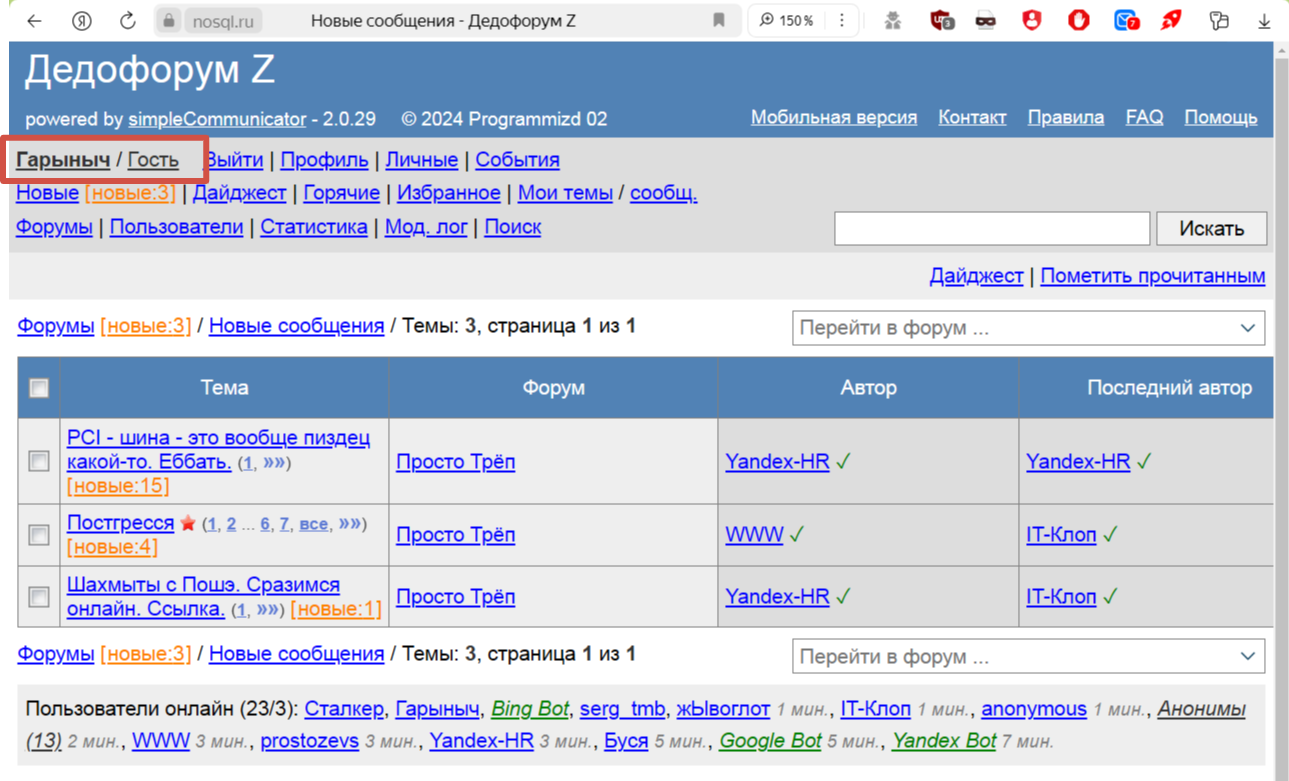Open Yandex home via the Я icon
The height and width of the screenshot is (781, 1289).
(x=82, y=21)
